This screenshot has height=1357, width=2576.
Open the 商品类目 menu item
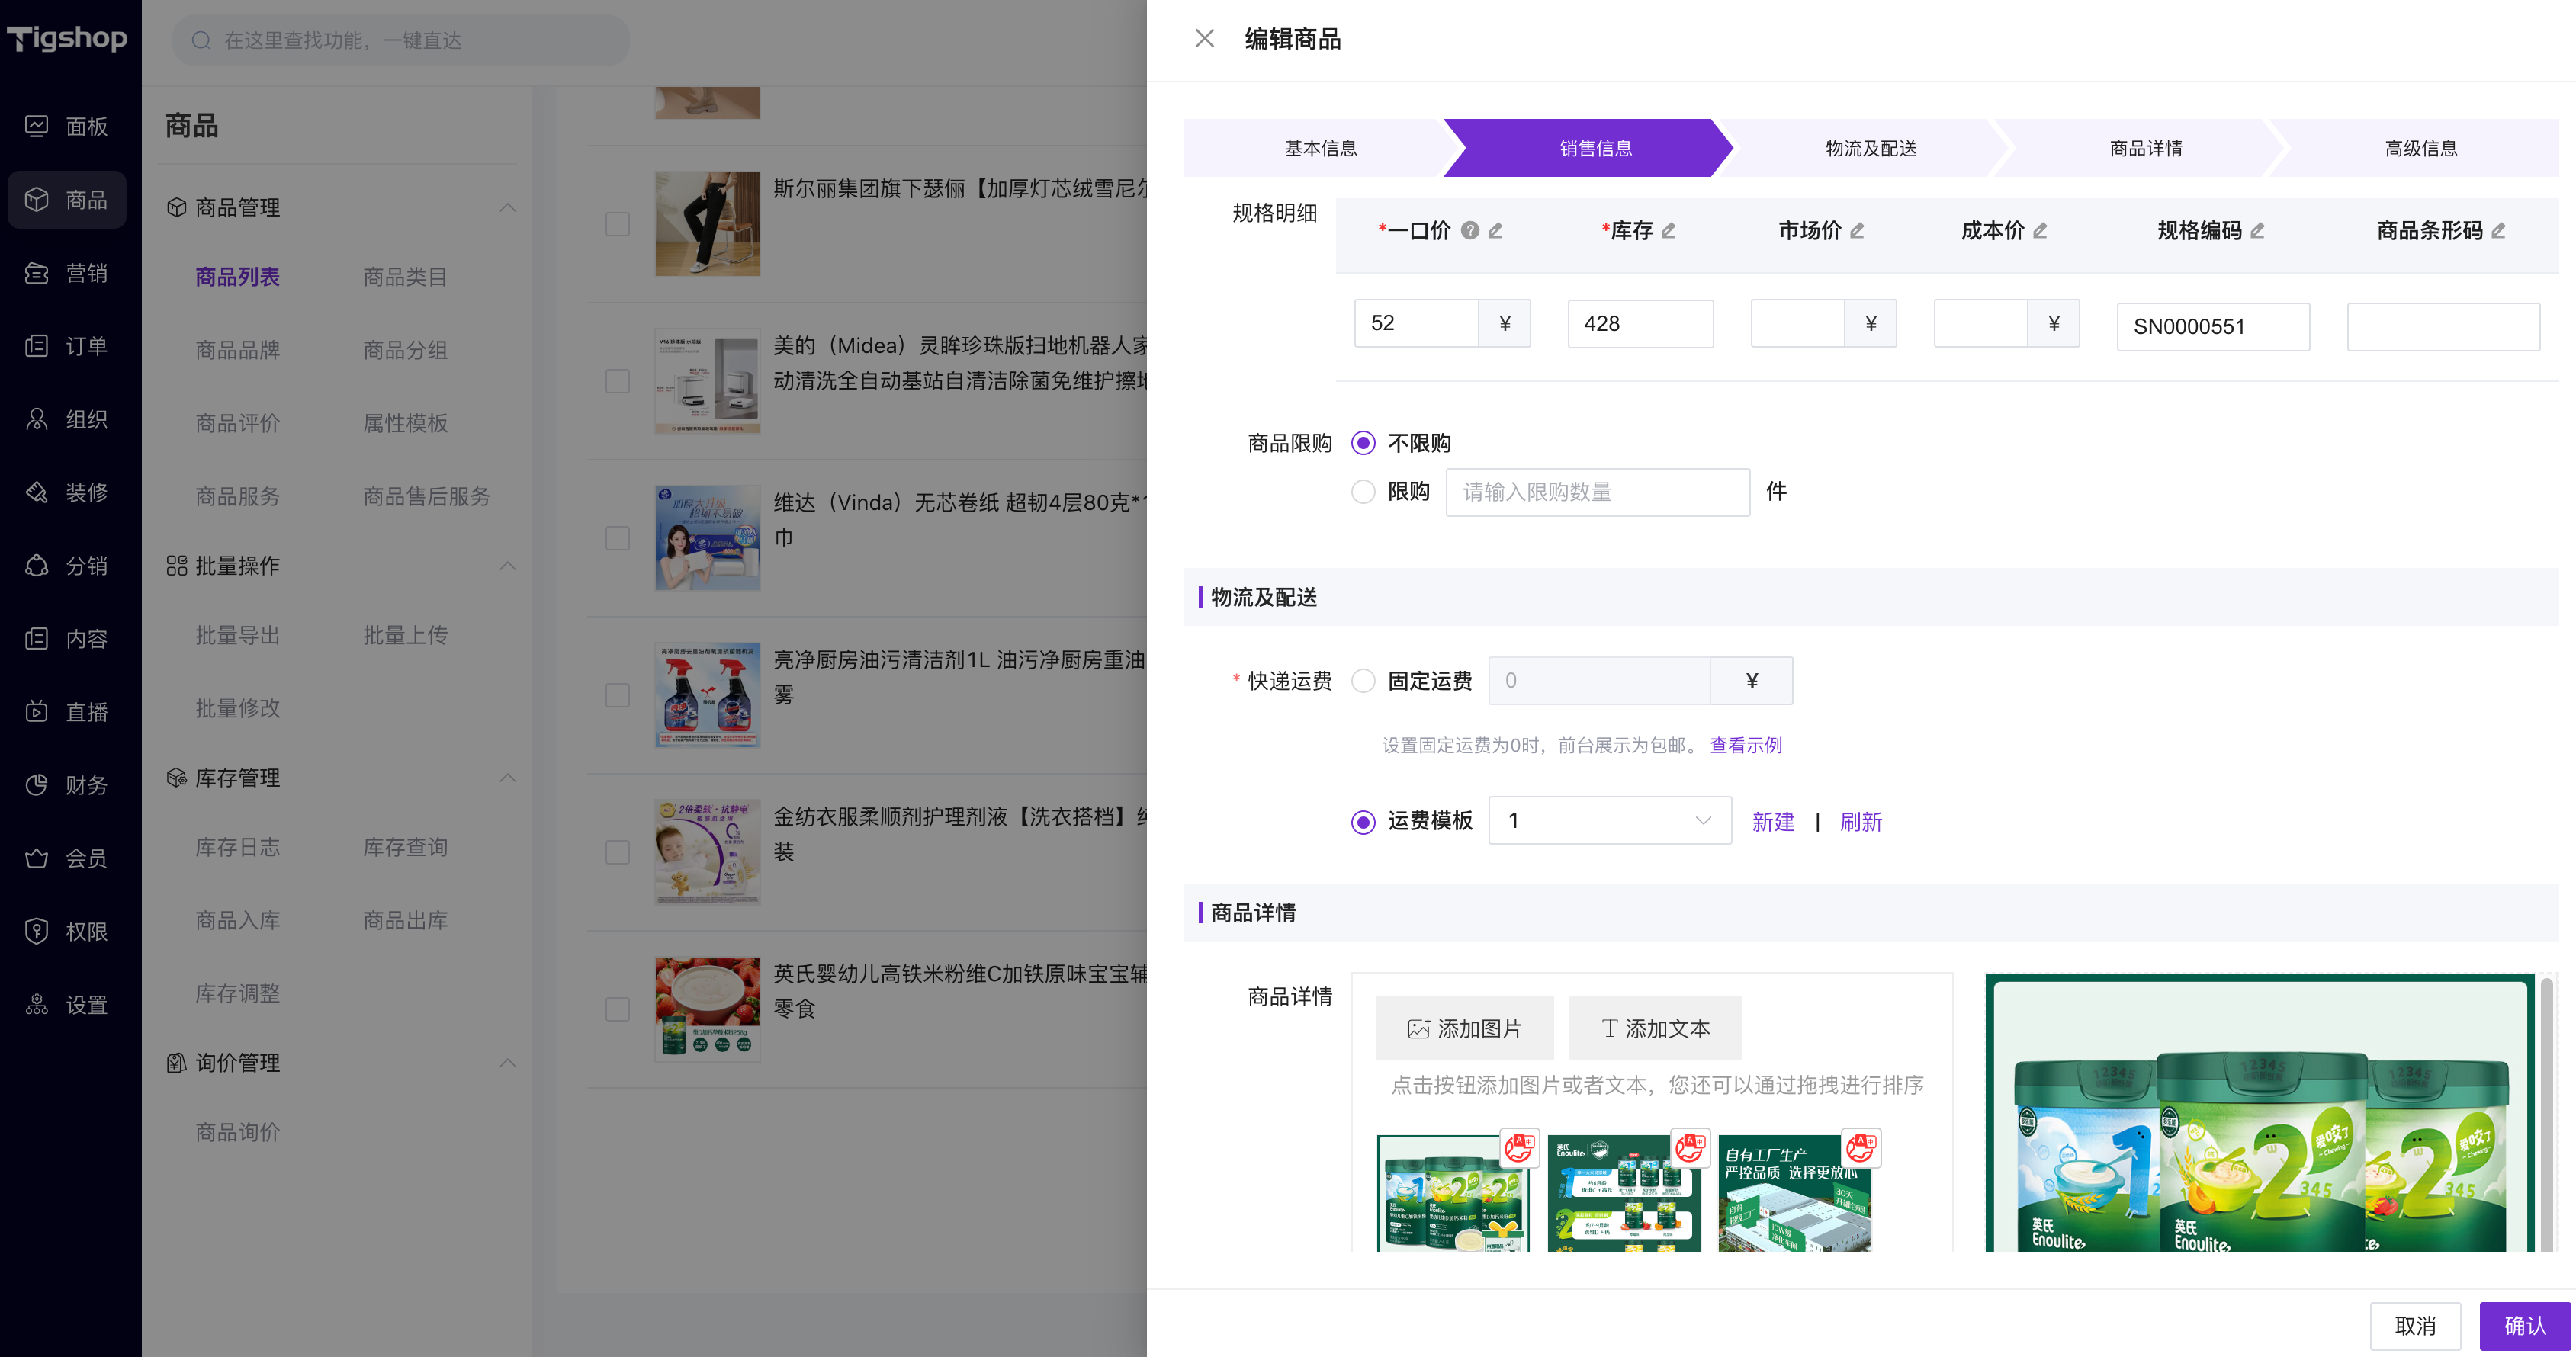405,277
